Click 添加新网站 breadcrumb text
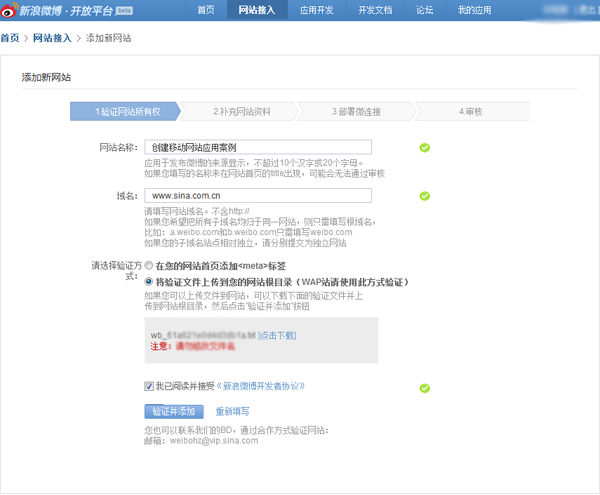Screen dimensions: 600x495 point(108,38)
